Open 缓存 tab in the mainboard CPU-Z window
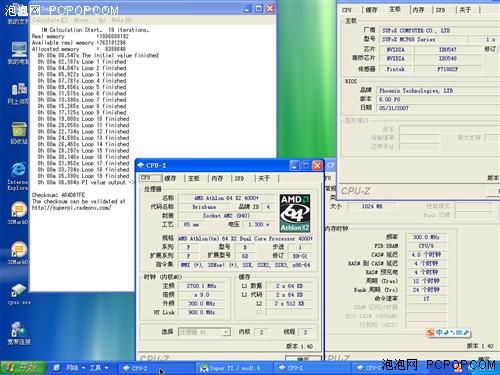500x375 pixels. (x=371, y=10)
